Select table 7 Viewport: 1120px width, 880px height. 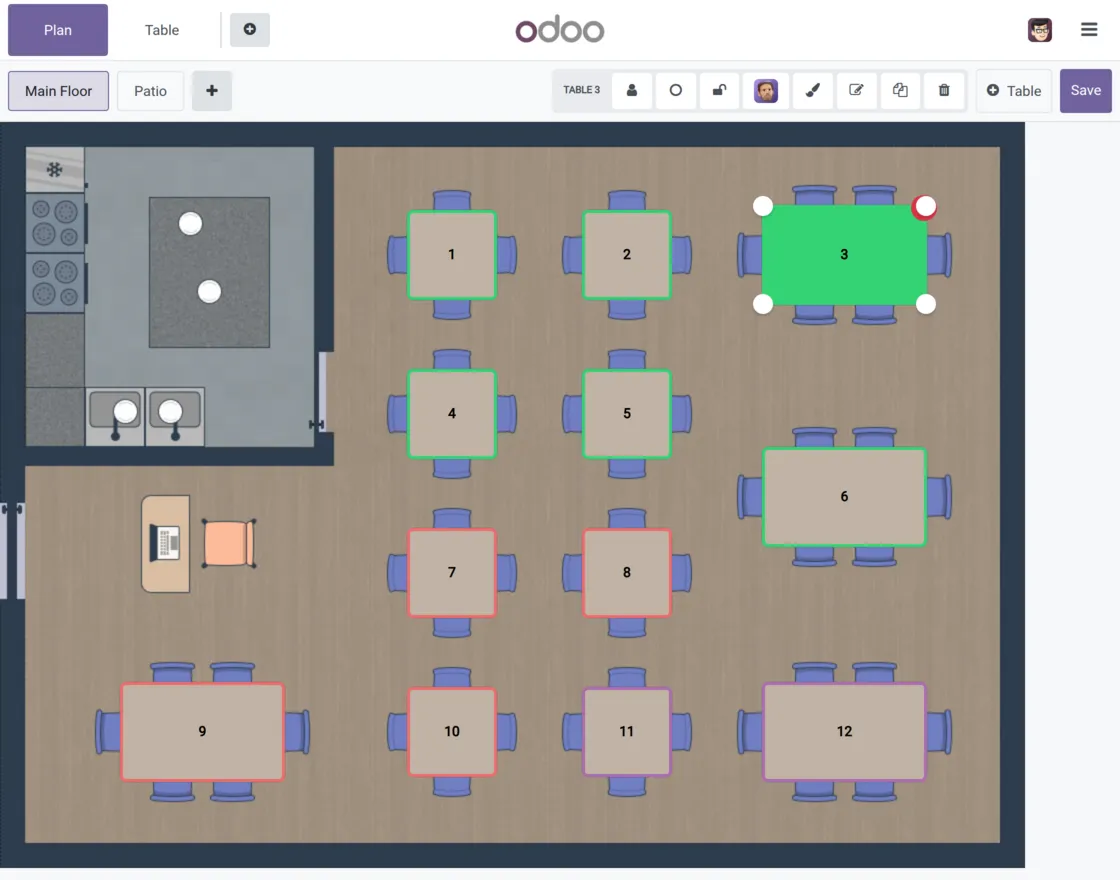(451, 572)
